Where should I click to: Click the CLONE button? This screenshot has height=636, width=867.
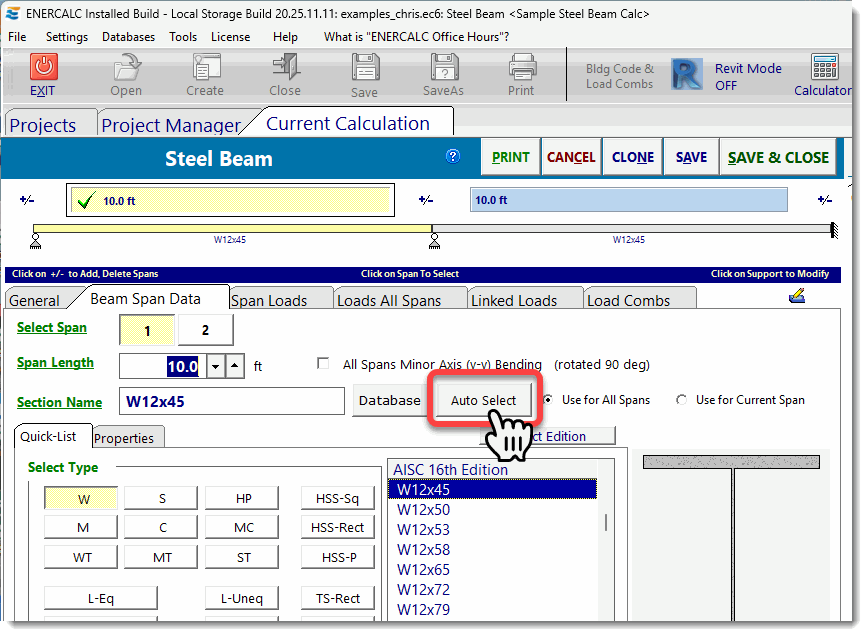(x=633, y=158)
